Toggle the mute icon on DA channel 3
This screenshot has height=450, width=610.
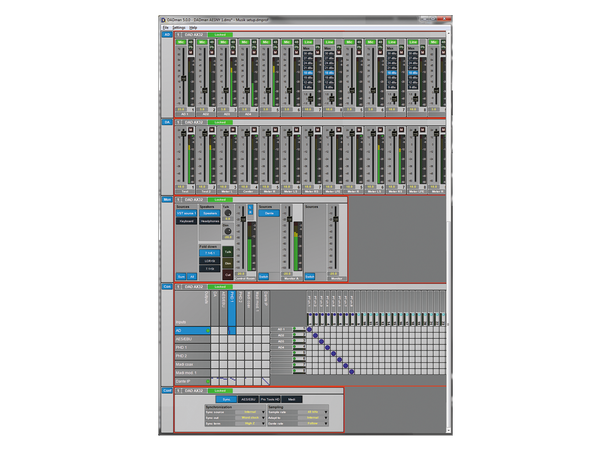(233, 130)
